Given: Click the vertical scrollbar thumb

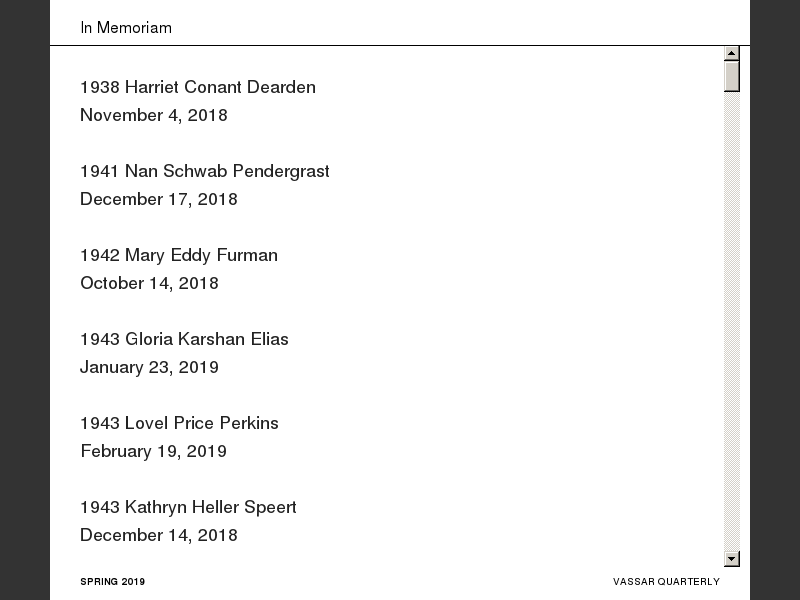Looking at the screenshot, I should tap(732, 76).
